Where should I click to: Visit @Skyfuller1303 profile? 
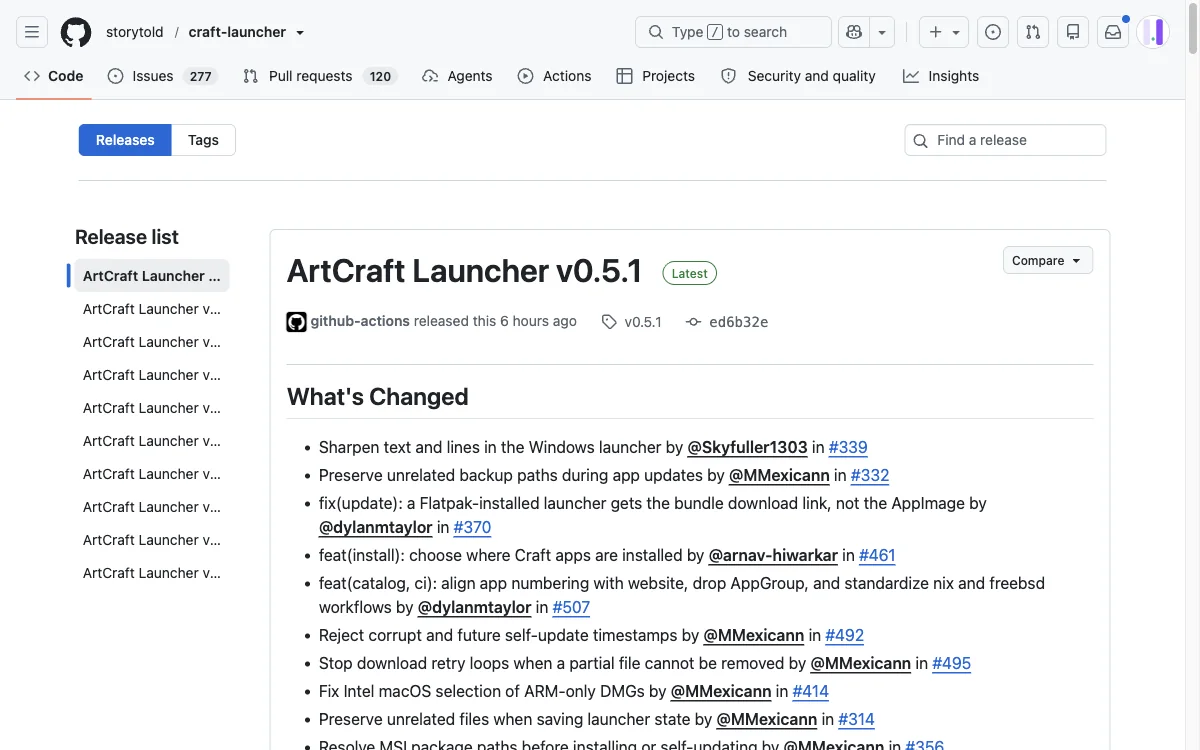747,447
